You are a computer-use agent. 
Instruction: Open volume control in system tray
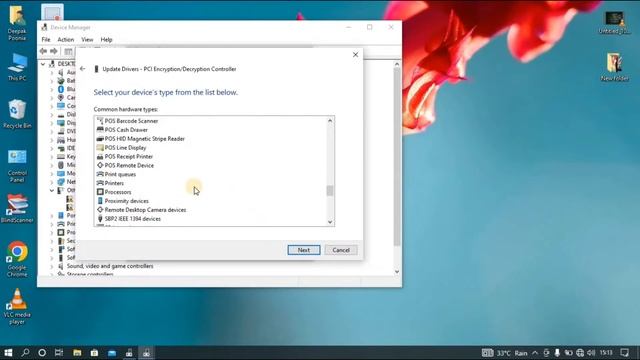tap(591, 353)
